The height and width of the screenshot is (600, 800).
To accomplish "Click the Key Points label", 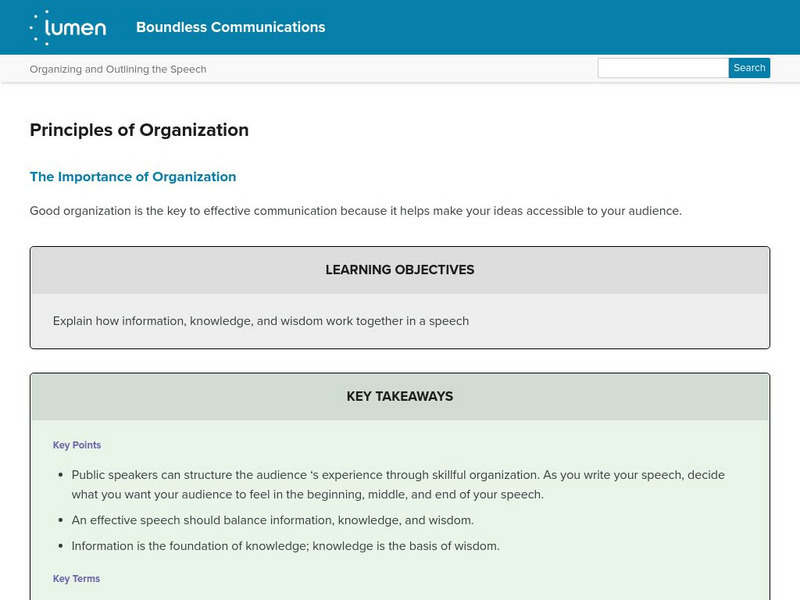I will point(77,445).
